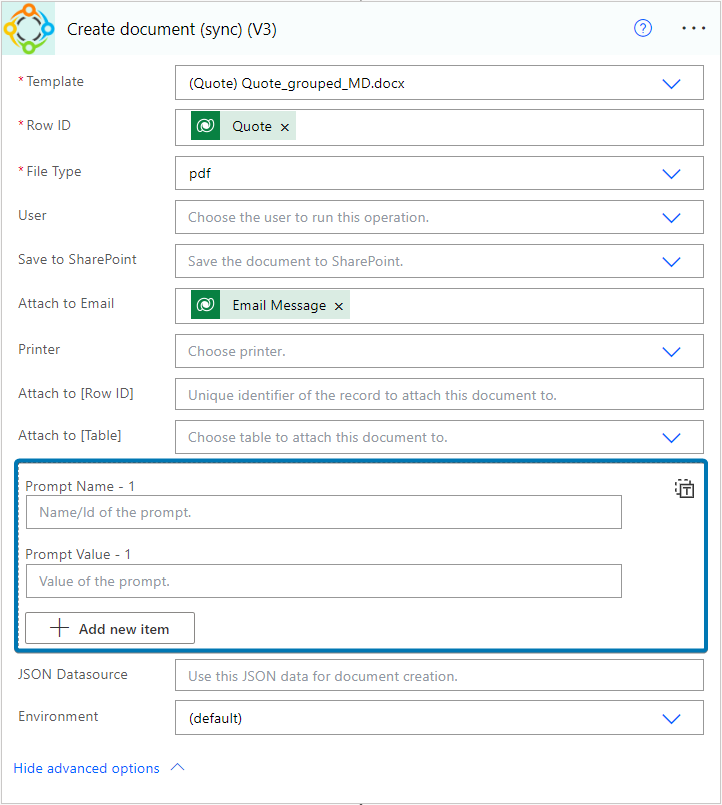This screenshot has height=805, width=722.
Task: Open the Save to SharePoint dropdown
Action: pos(671,262)
